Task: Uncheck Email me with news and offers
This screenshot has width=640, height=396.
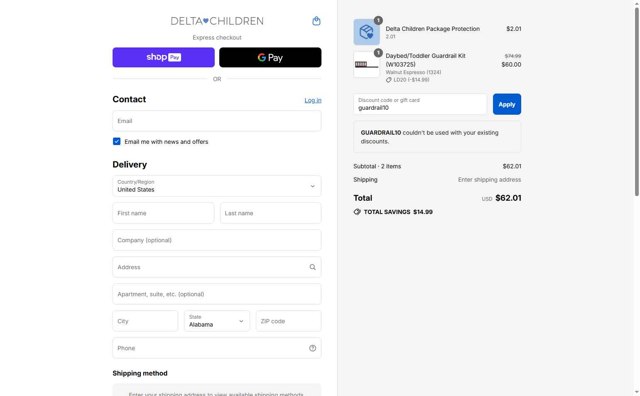Action: pos(117,141)
